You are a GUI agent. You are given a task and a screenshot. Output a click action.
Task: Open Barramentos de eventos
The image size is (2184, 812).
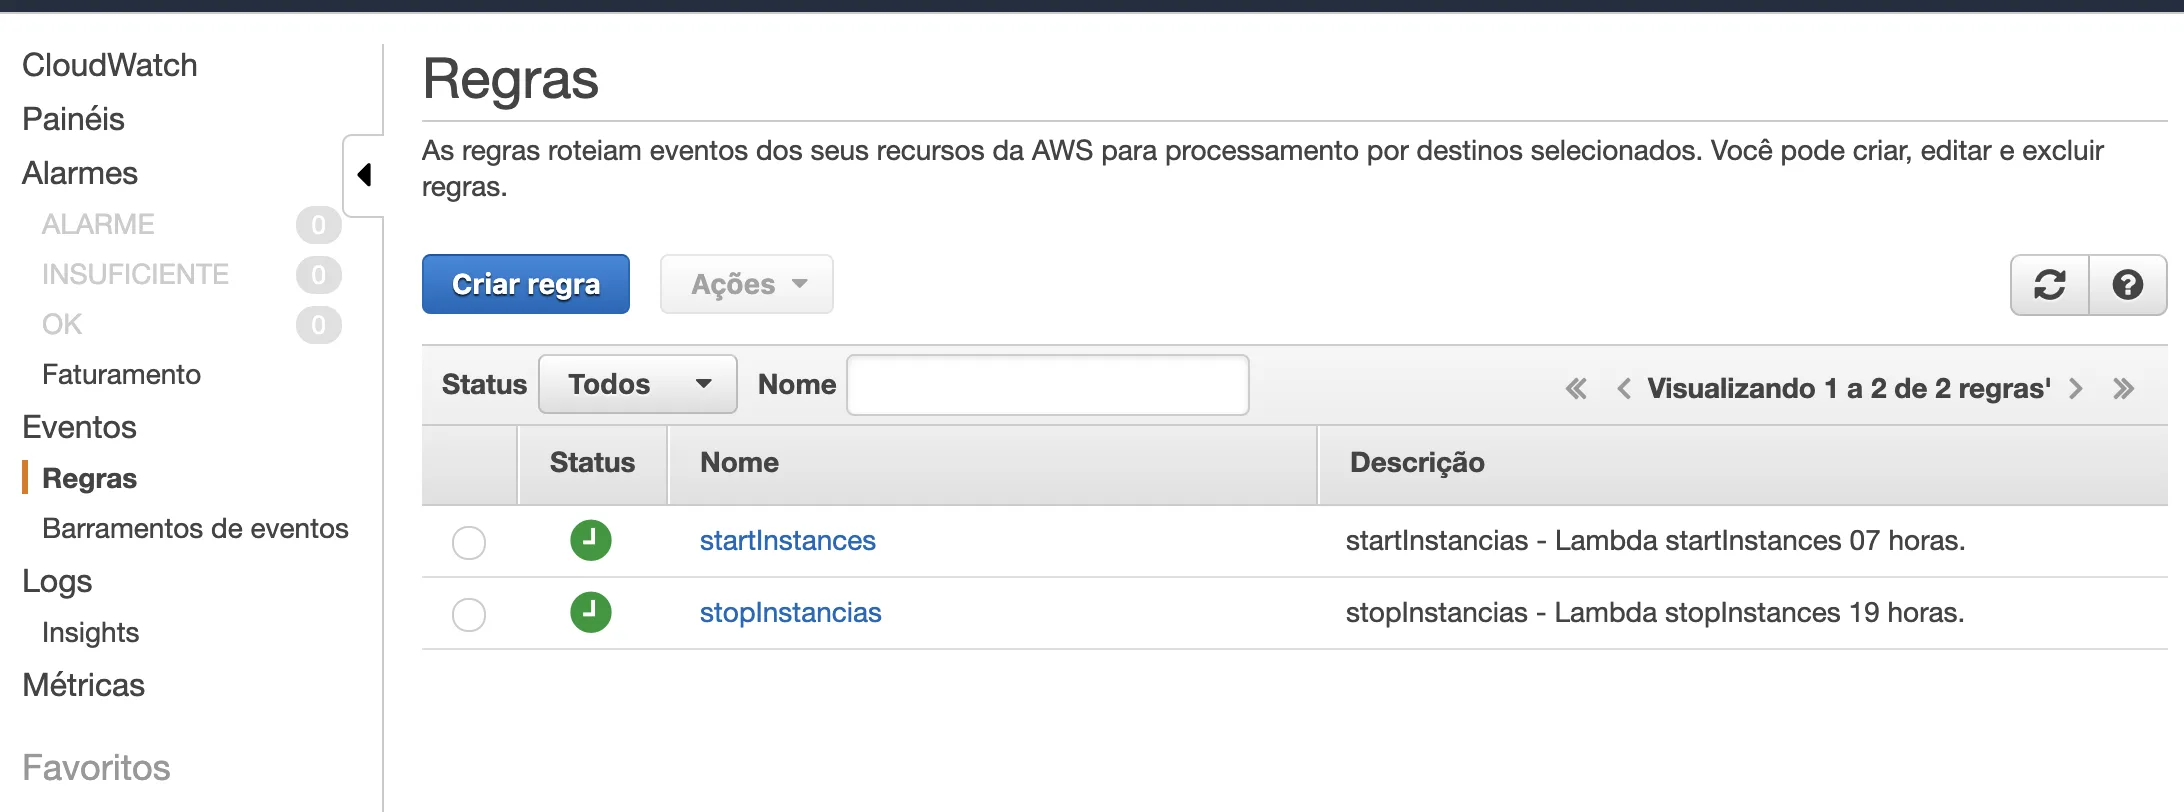(x=195, y=528)
